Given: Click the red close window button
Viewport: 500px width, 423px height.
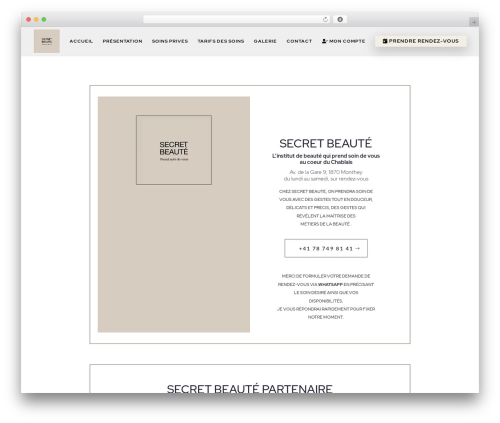Looking at the screenshot, I should click(29, 19).
